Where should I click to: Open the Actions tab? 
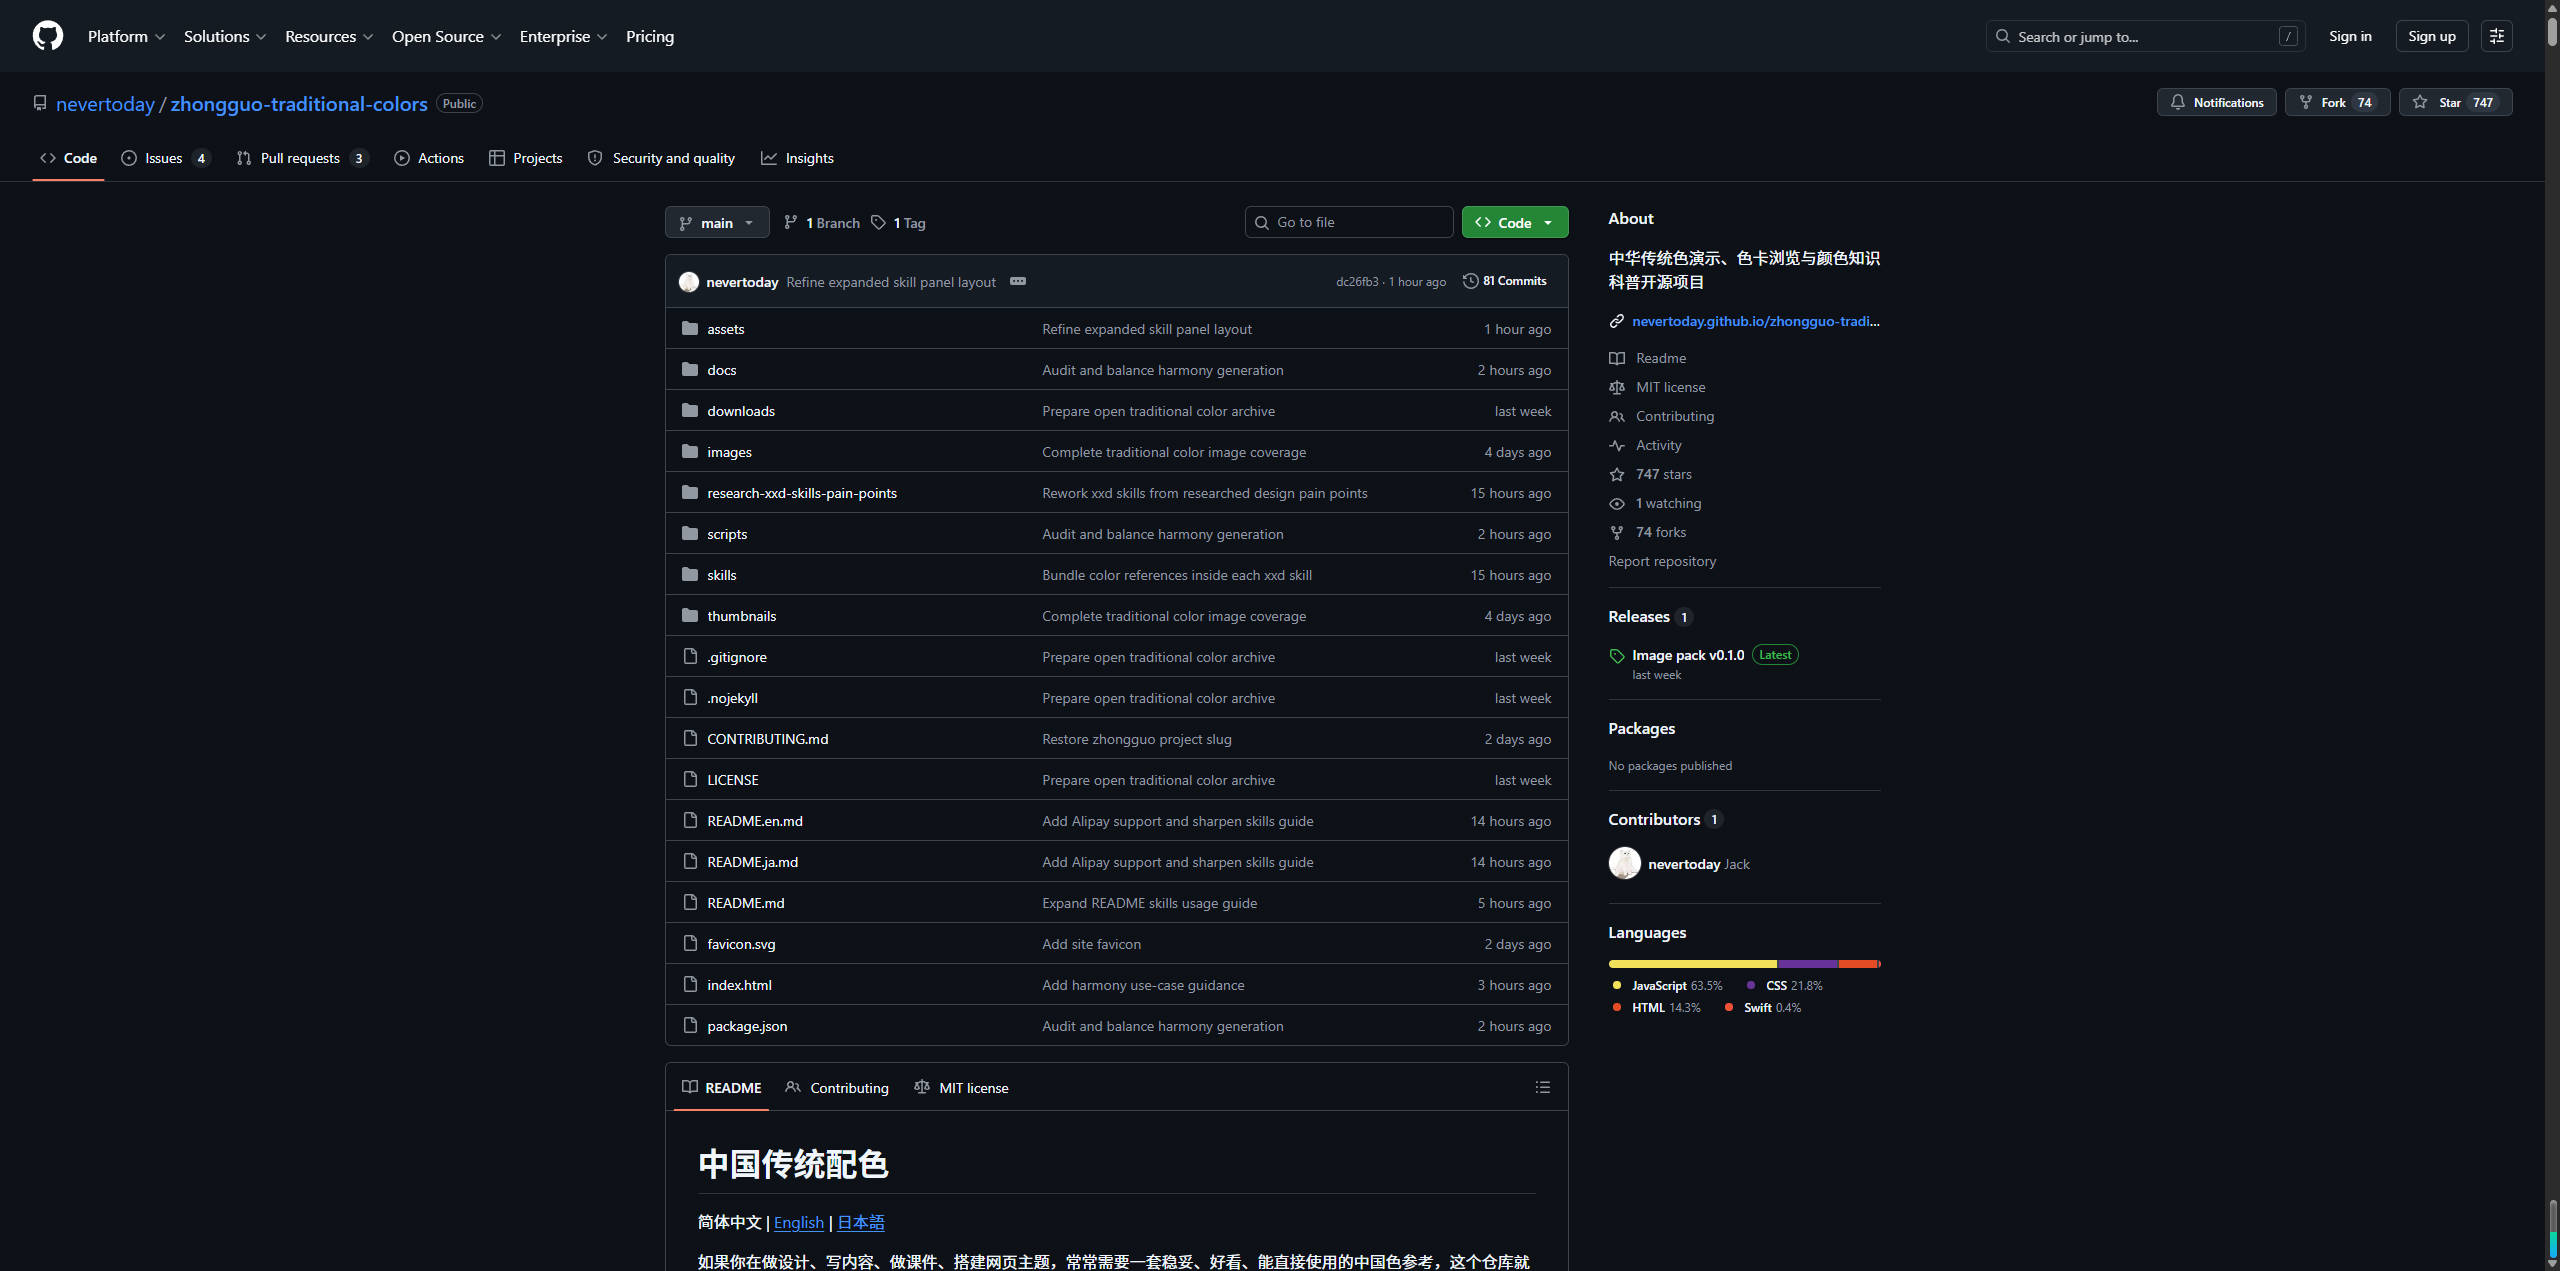(x=429, y=158)
